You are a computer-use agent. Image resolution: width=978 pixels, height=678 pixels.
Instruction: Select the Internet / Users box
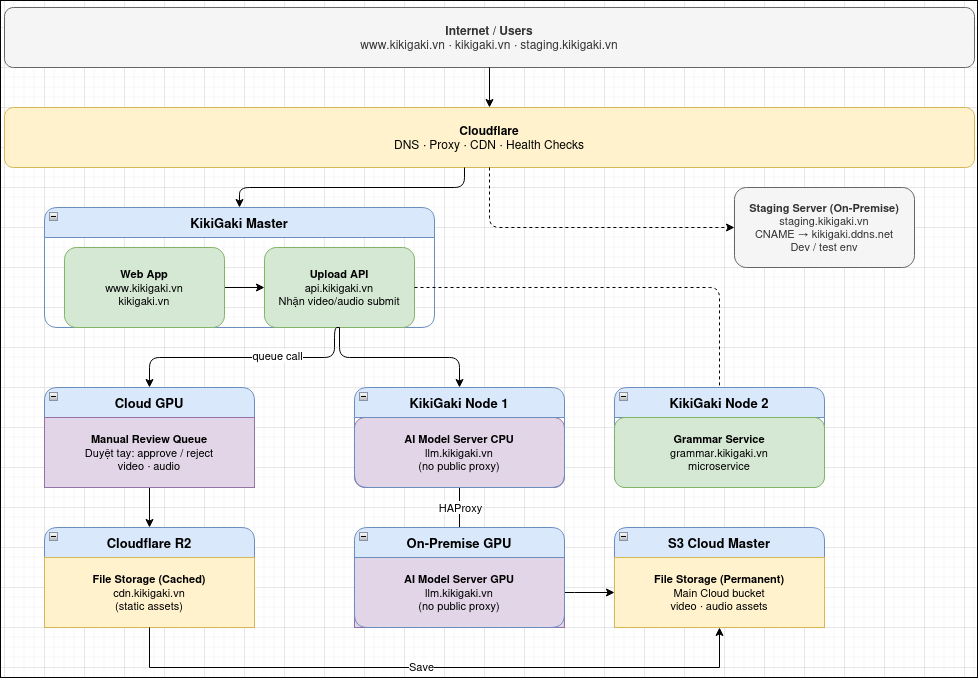point(489,37)
